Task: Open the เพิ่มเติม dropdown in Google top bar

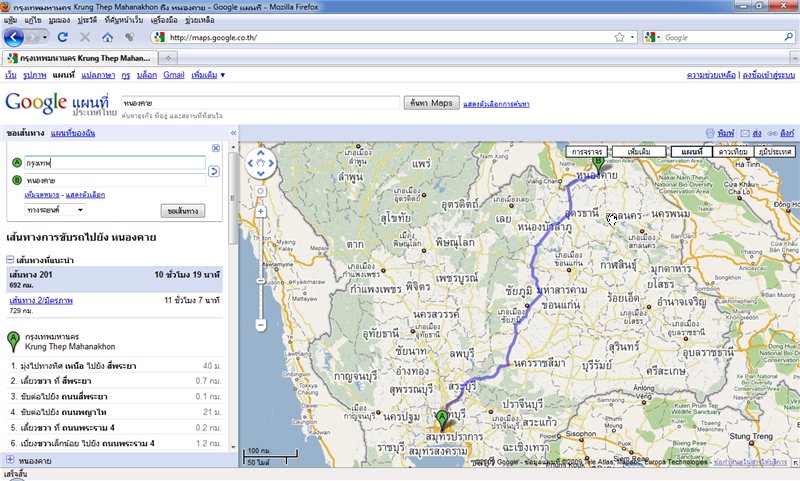Action: [208, 75]
